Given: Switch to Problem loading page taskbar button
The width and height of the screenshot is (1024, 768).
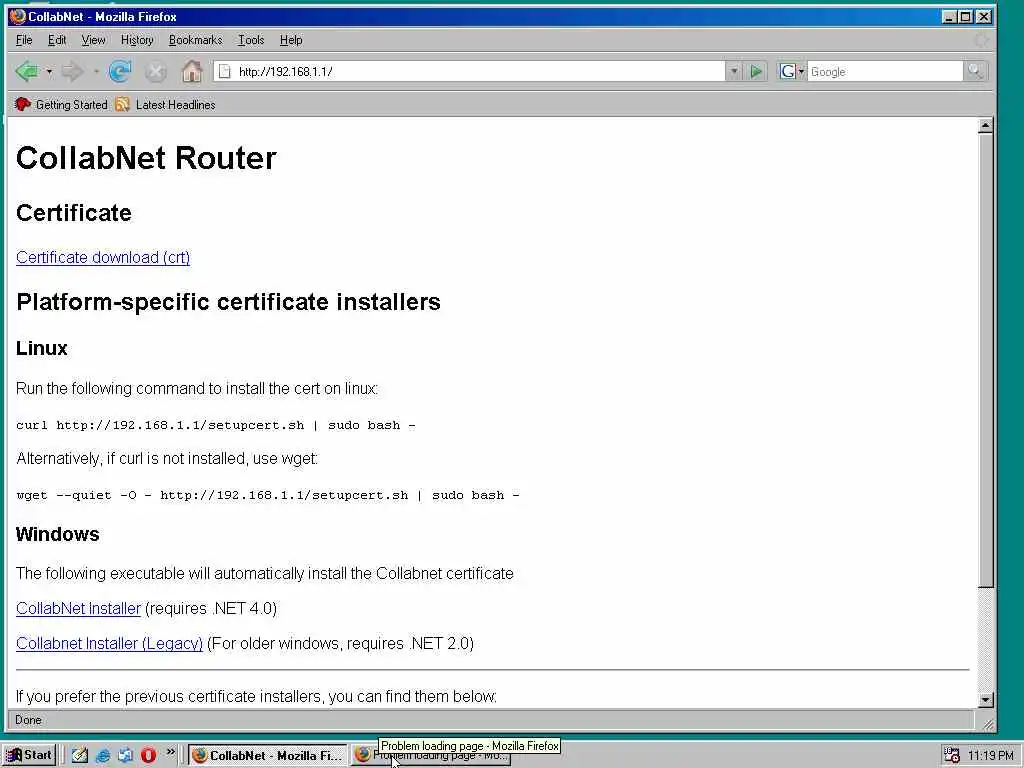Looking at the screenshot, I should [431, 756].
